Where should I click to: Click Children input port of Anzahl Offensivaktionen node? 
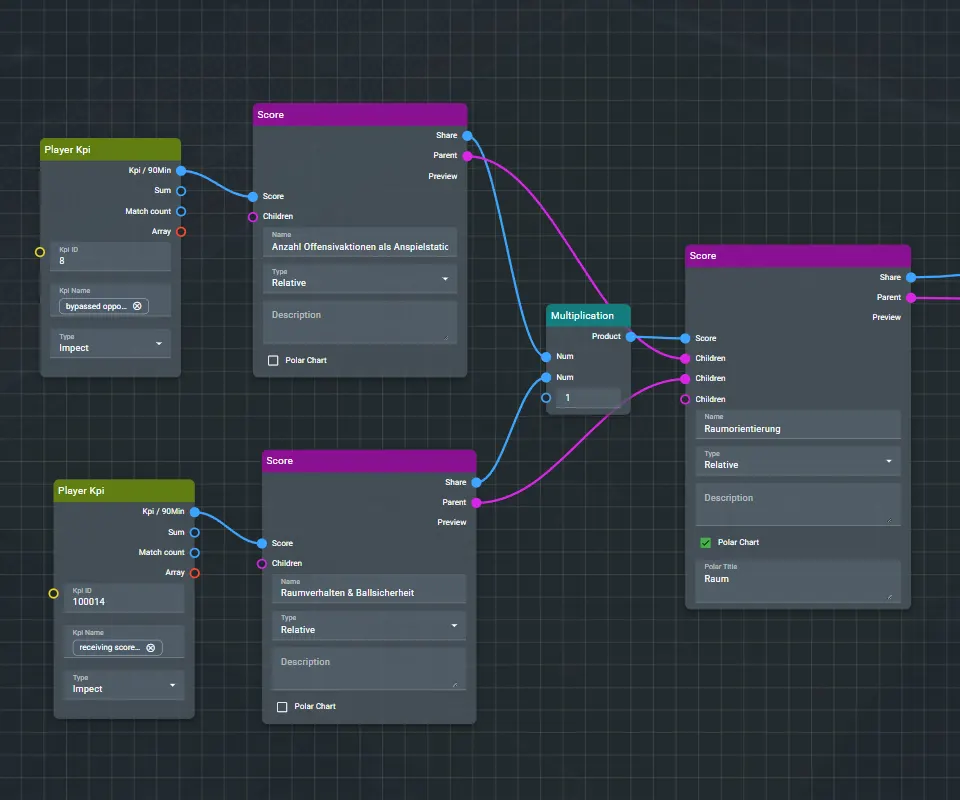coord(253,217)
